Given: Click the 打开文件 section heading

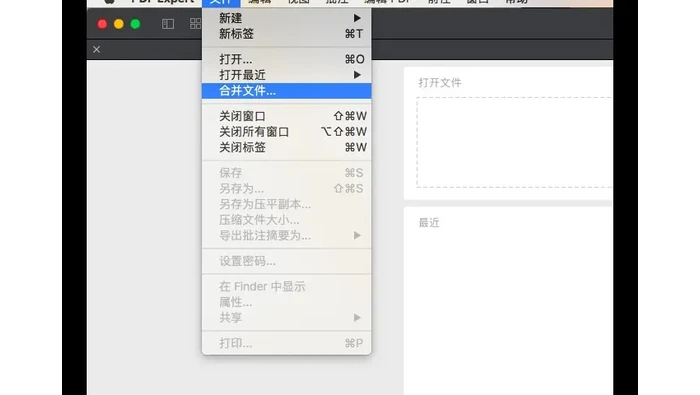Looking at the screenshot, I should pyautogui.click(x=440, y=83).
